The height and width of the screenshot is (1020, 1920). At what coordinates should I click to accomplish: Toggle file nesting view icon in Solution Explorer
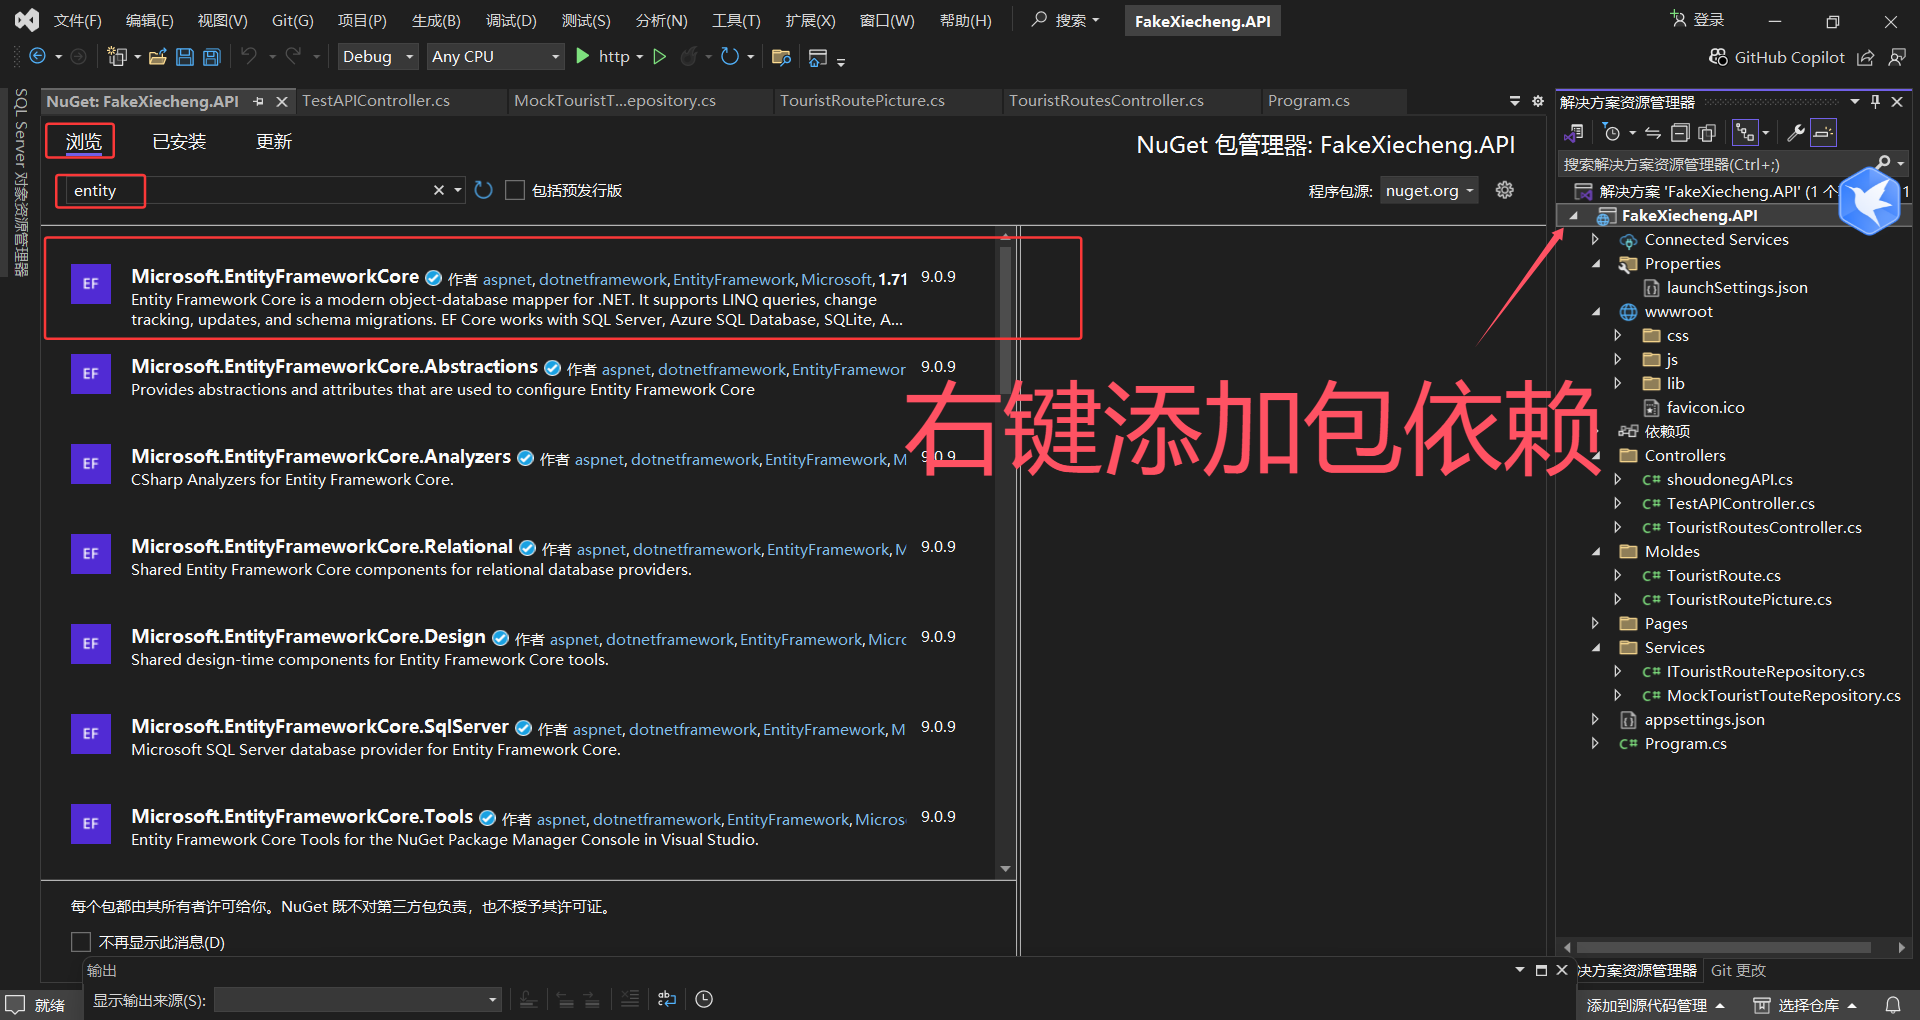tap(1746, 133)
